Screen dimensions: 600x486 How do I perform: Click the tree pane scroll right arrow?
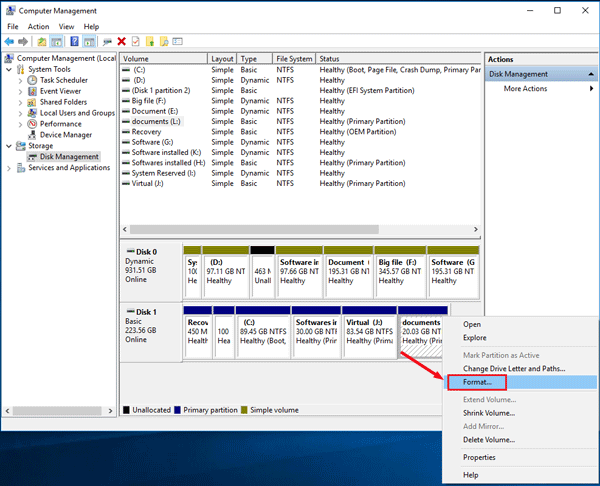click(x=110, y=411)
